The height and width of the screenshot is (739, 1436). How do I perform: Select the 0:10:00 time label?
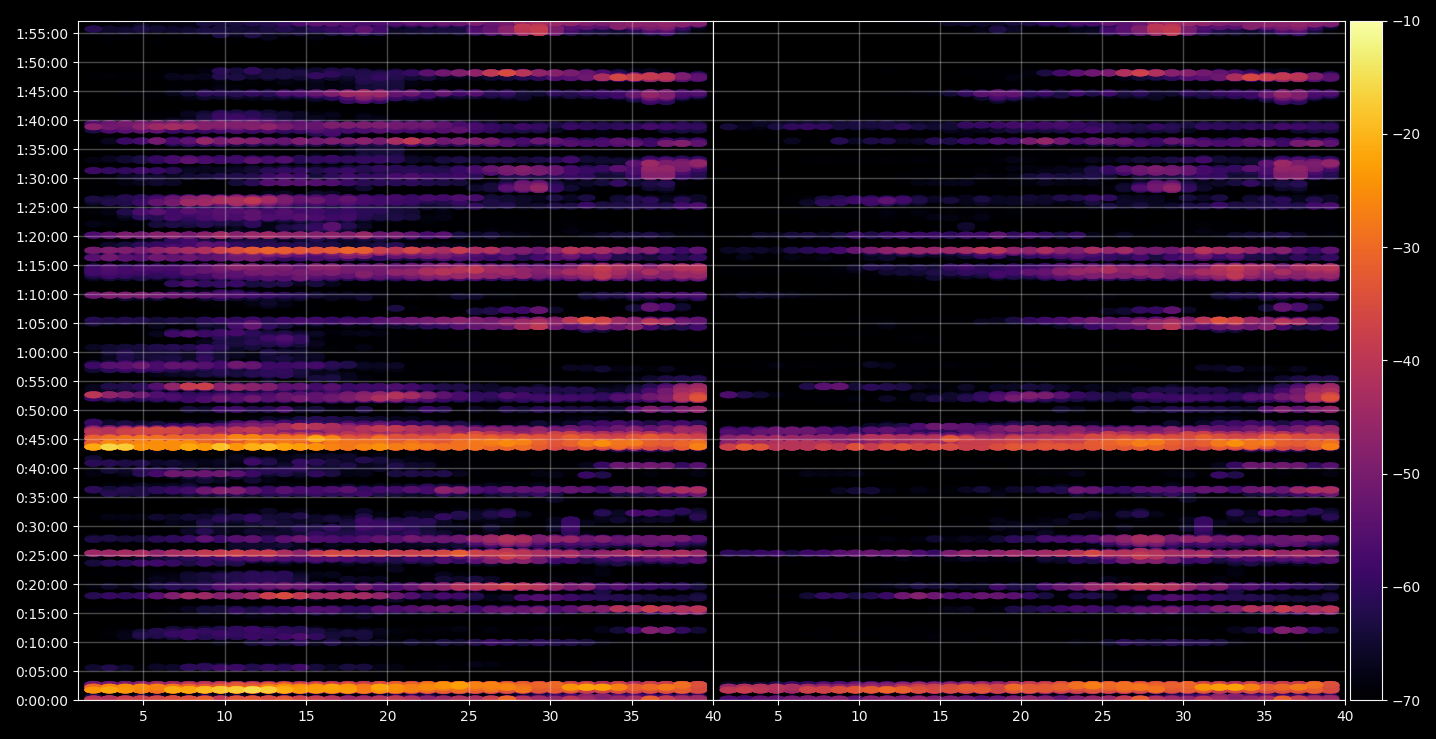42,642
